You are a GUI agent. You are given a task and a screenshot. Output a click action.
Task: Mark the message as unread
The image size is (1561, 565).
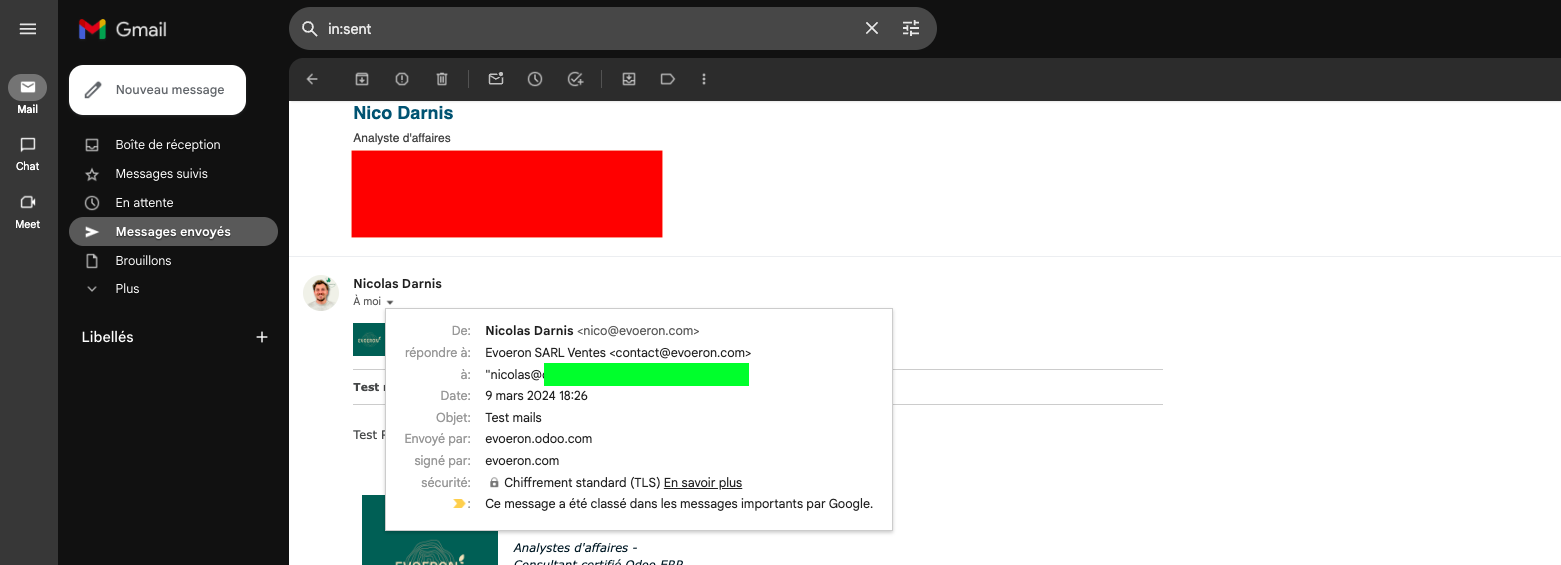tap(495, 79)
